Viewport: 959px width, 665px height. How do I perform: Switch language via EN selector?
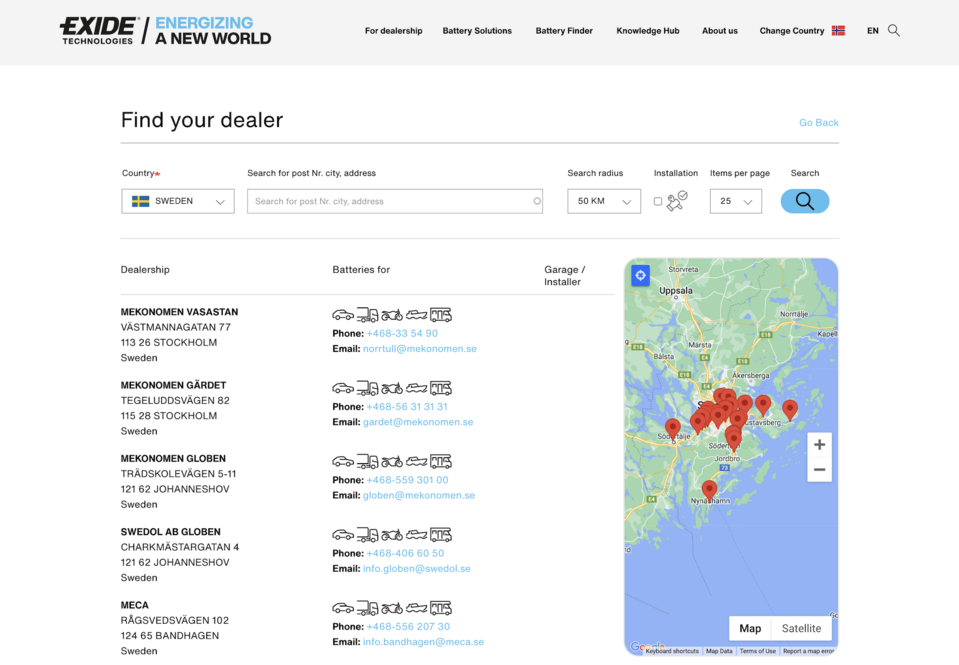point(873,31)
